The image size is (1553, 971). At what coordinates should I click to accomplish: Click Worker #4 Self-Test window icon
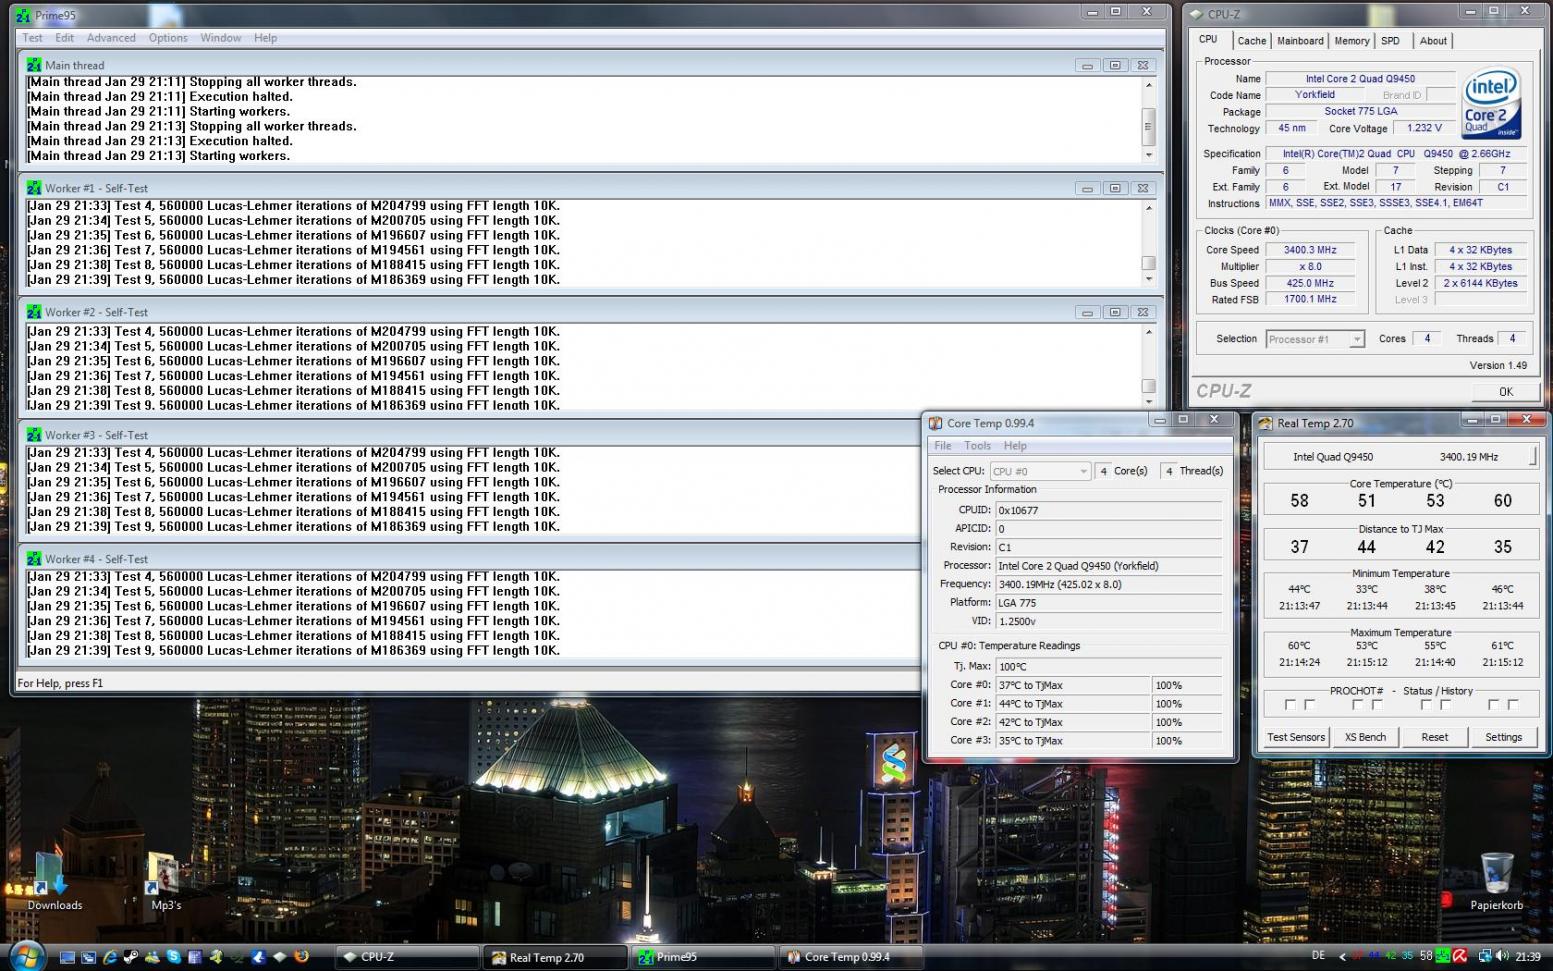(34, 559)
